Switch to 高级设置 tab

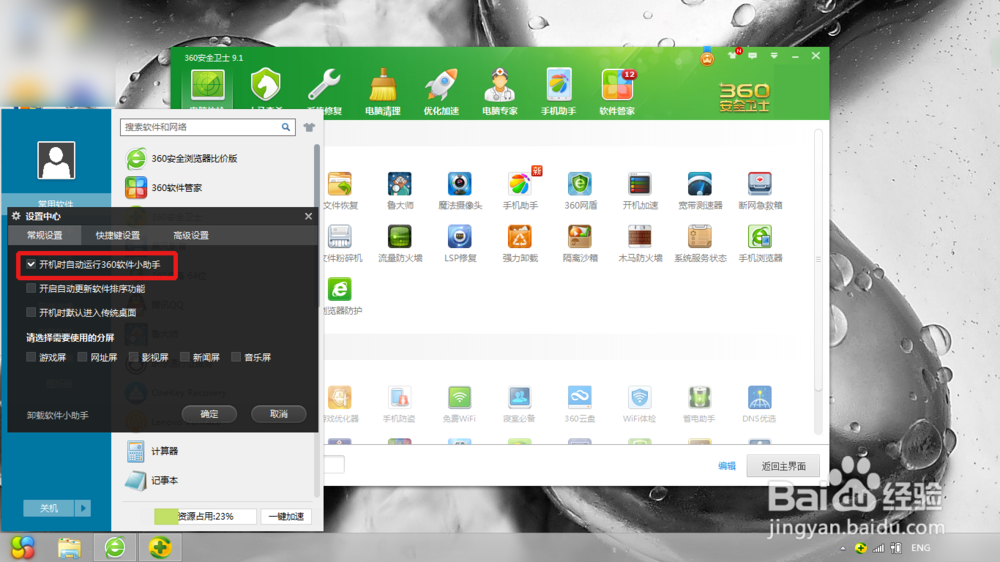(191, 235)
